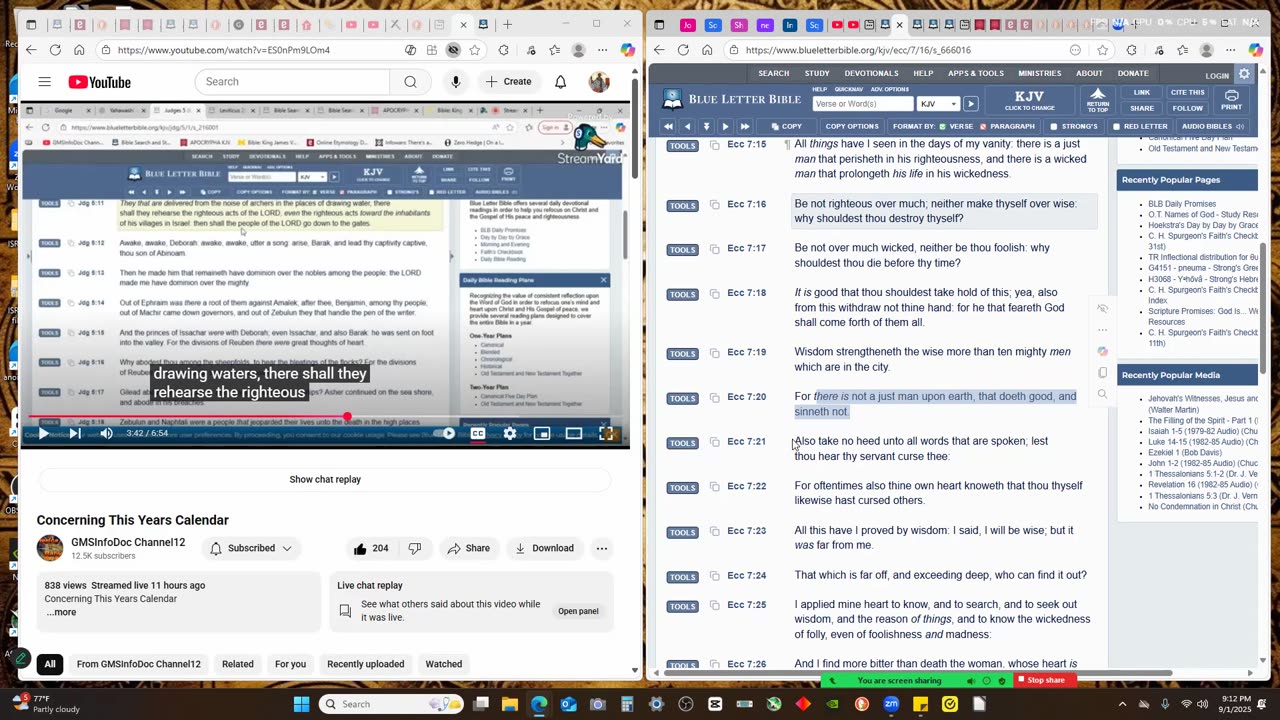
Task: Select the Verse format option
Action: click(956, 127)
